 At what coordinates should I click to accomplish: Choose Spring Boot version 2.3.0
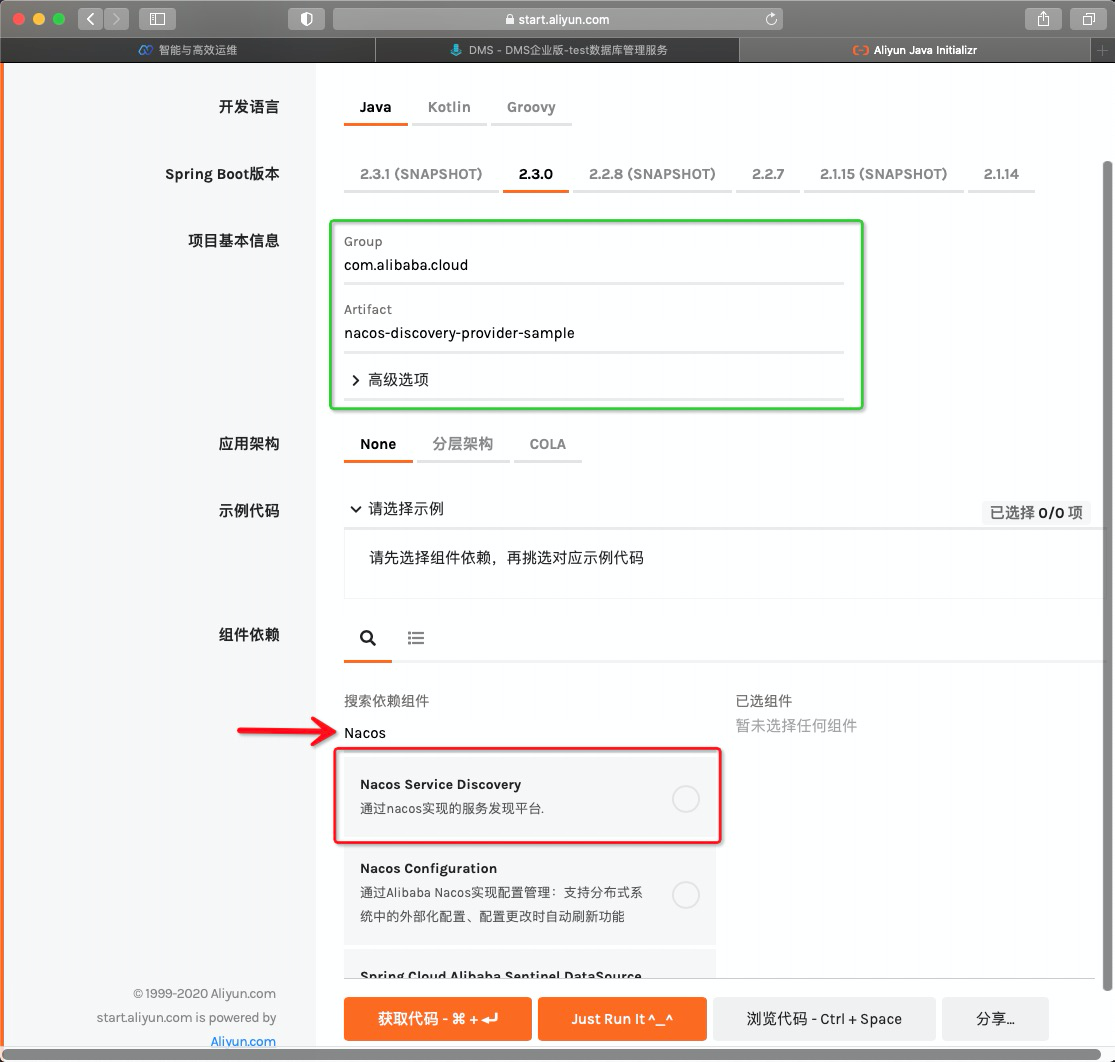(x=535, y=174)
